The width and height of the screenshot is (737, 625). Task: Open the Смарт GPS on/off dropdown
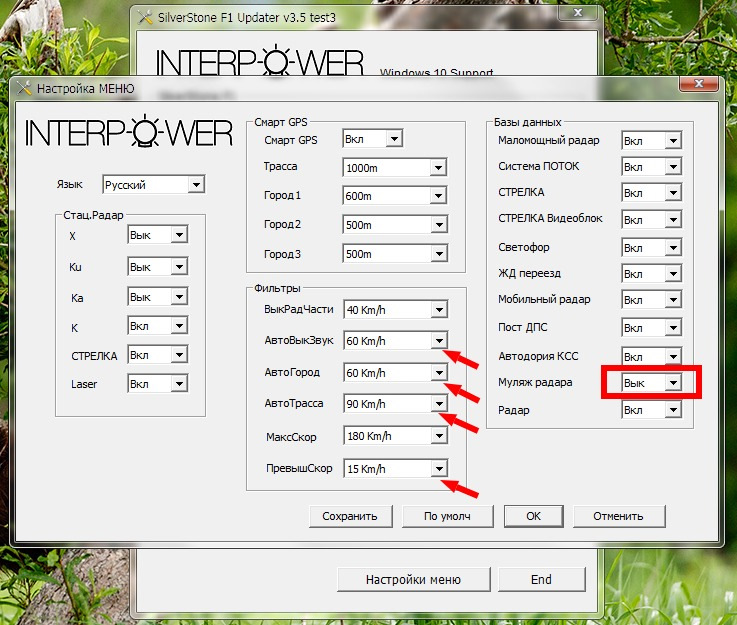click(372, 139)
